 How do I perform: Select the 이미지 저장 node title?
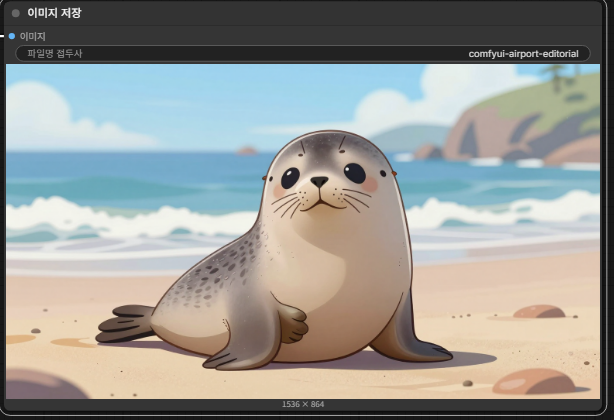click(54, 13)
